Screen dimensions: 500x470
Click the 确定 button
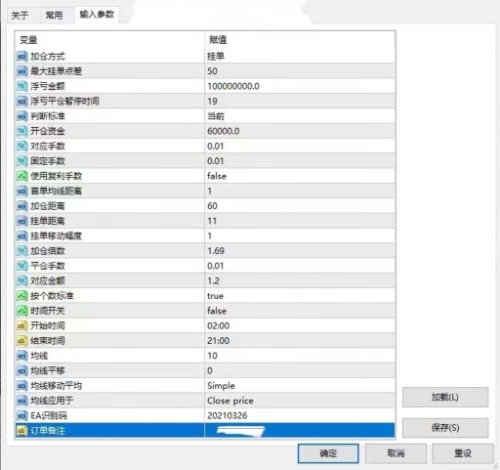coord(328,453)
